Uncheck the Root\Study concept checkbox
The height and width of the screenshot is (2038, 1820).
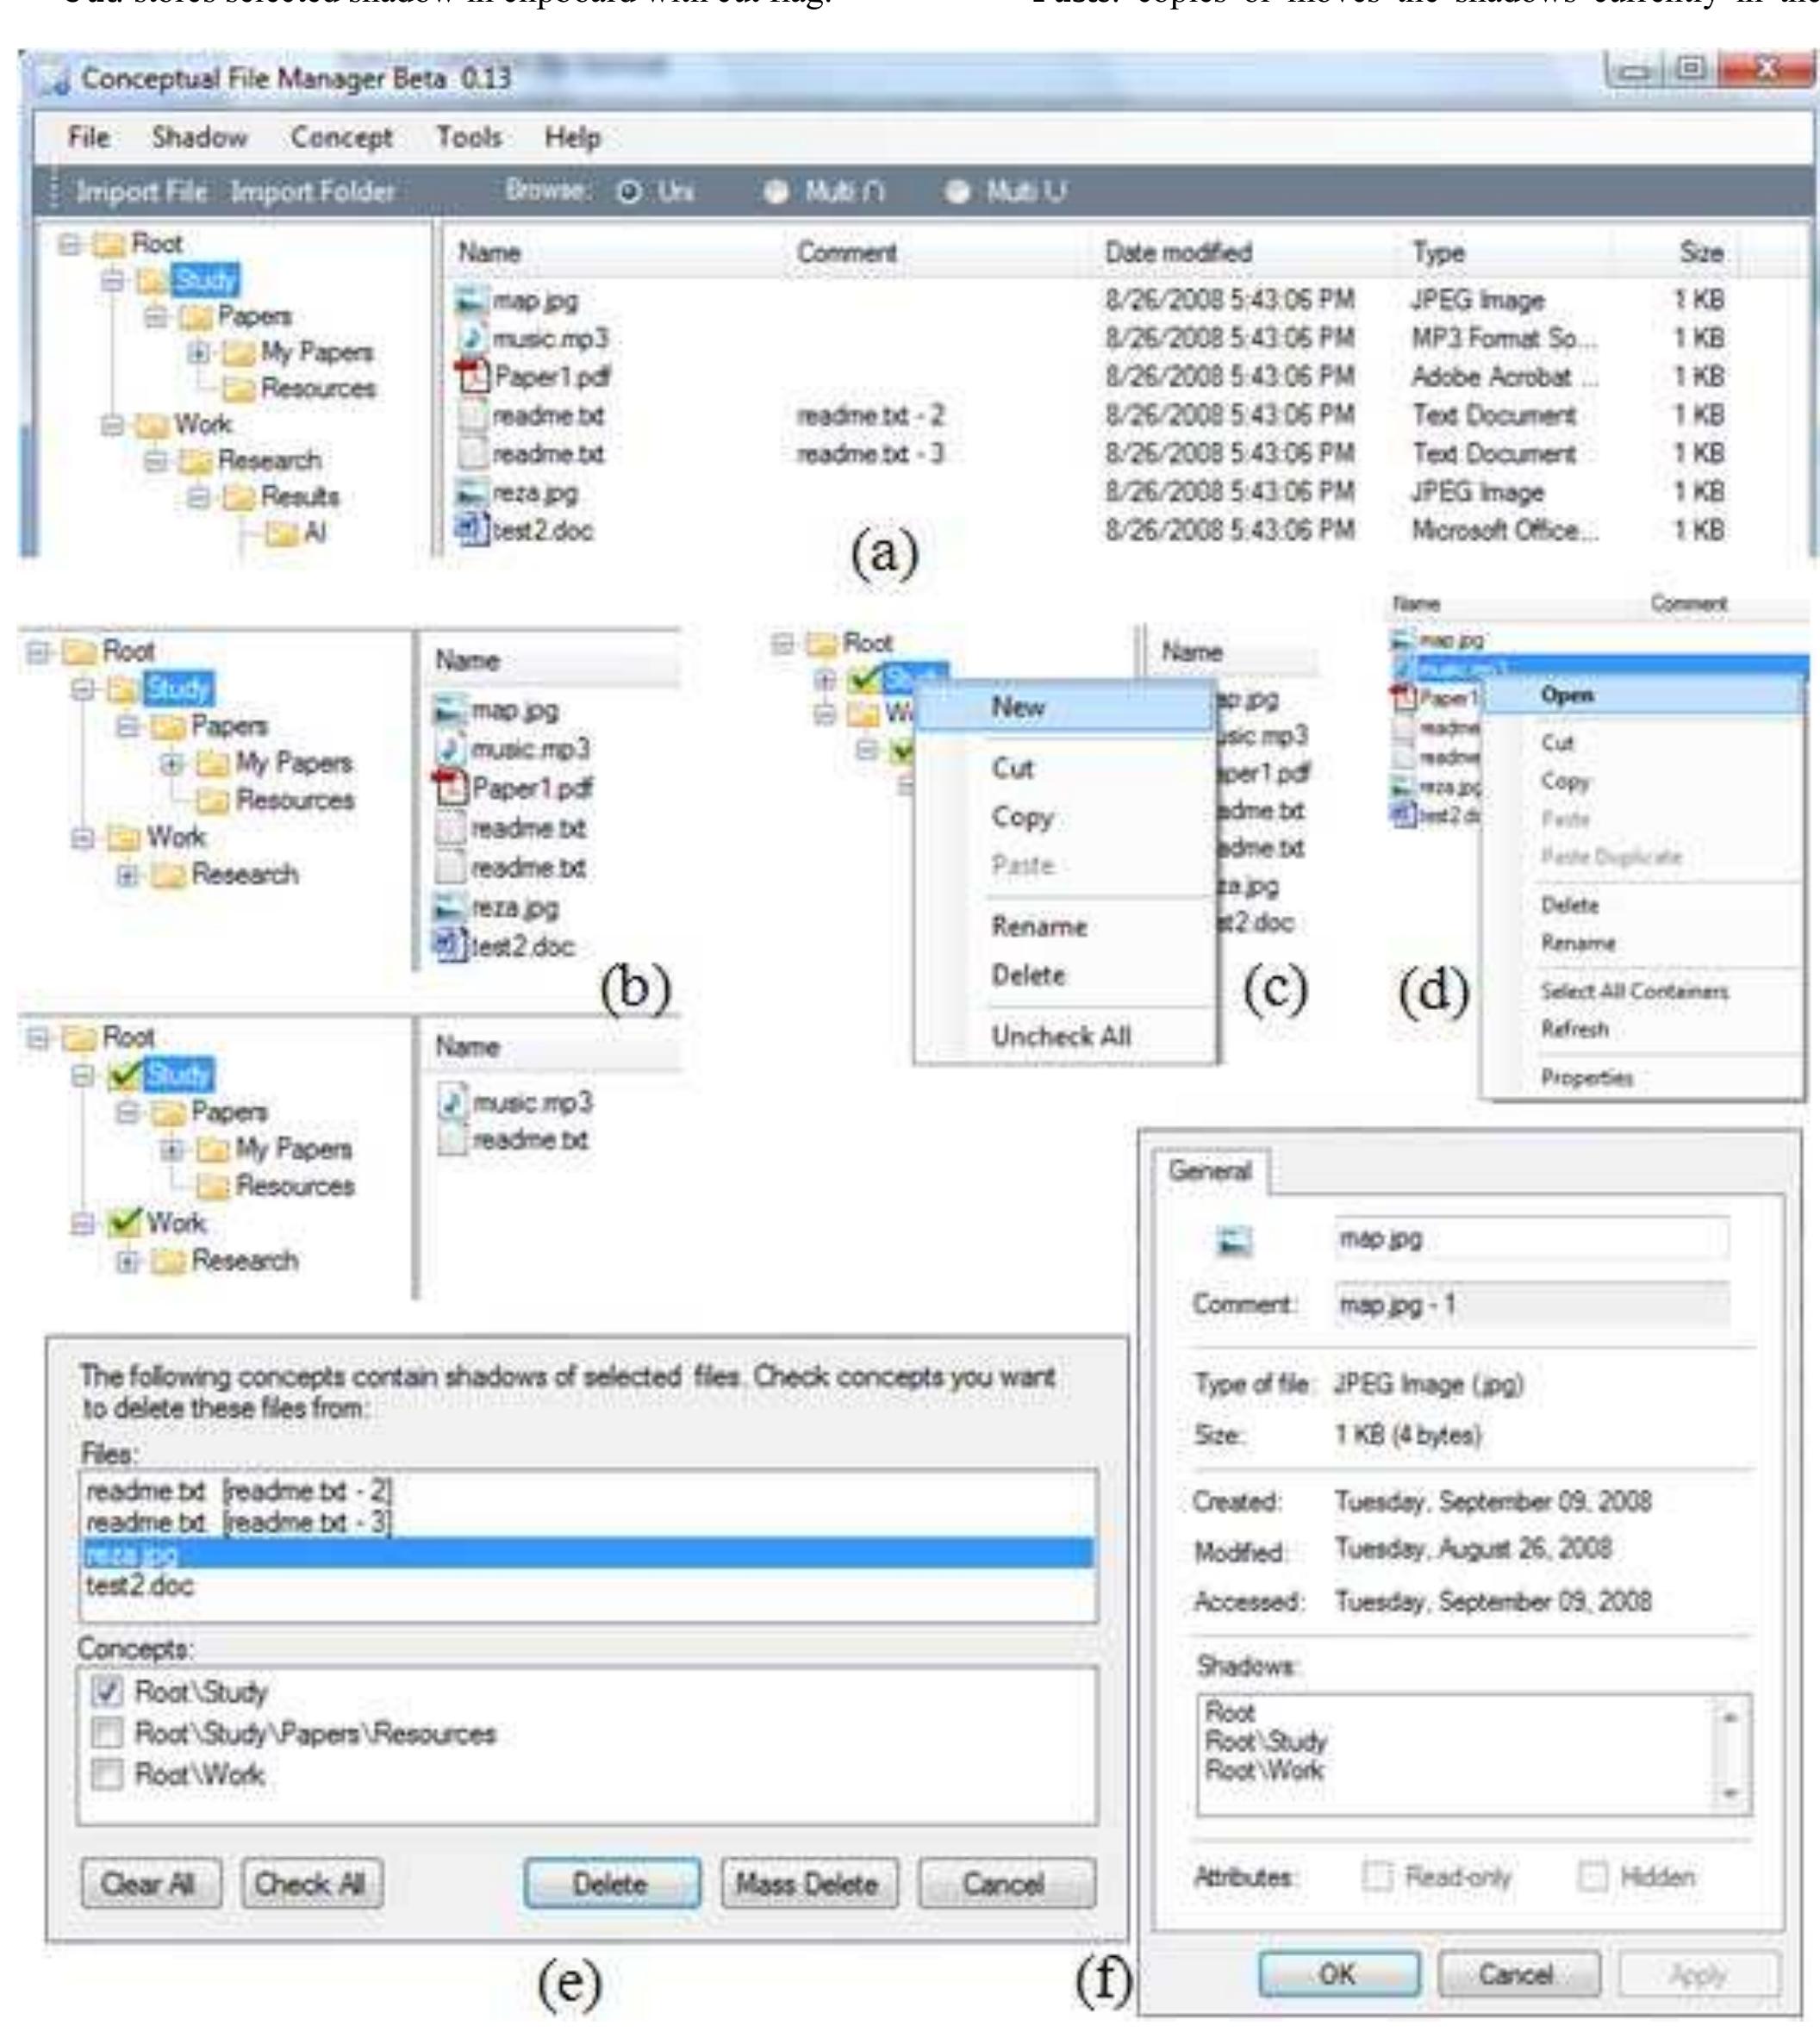(106, 1691)
